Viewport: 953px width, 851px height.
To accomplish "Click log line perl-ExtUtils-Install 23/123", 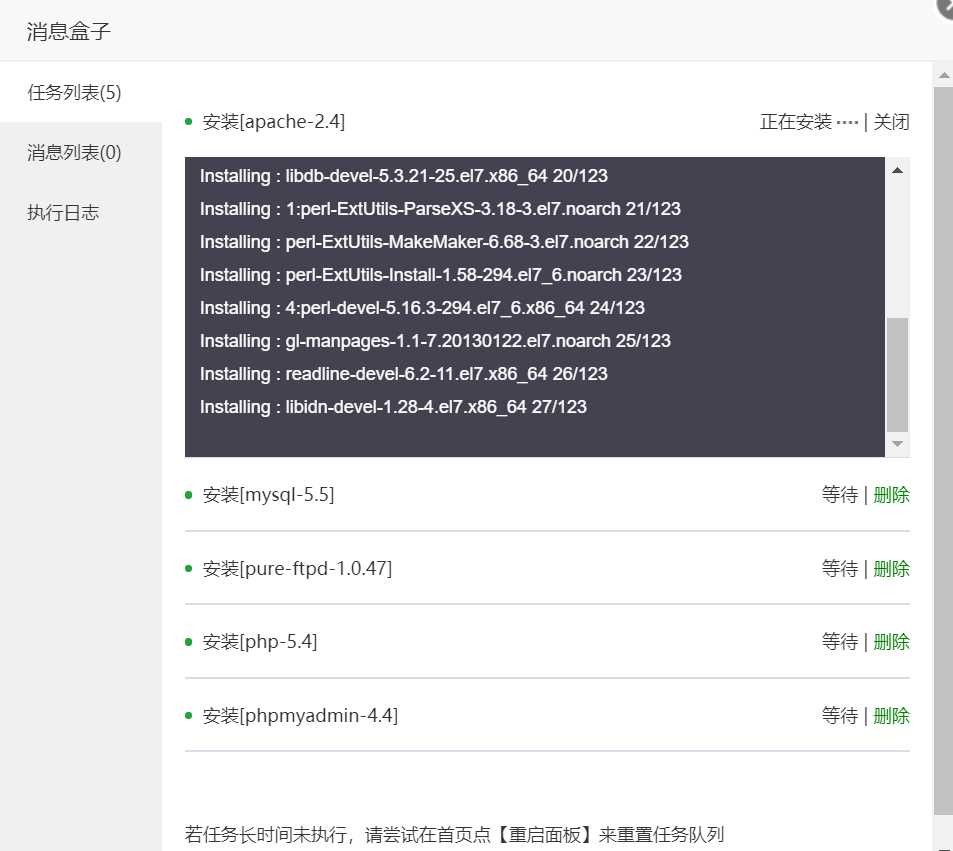I will (441, 275).
